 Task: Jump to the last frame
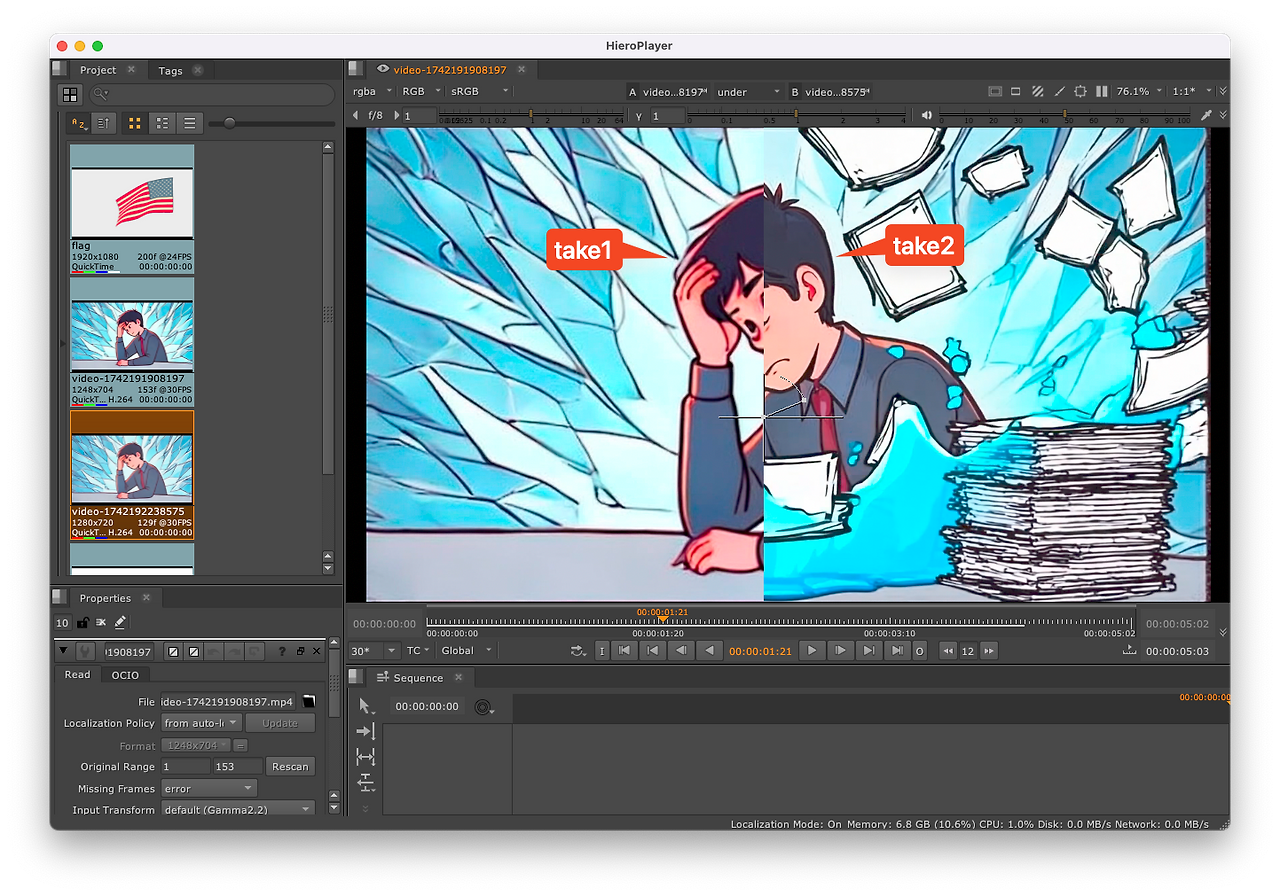[897, 651]
